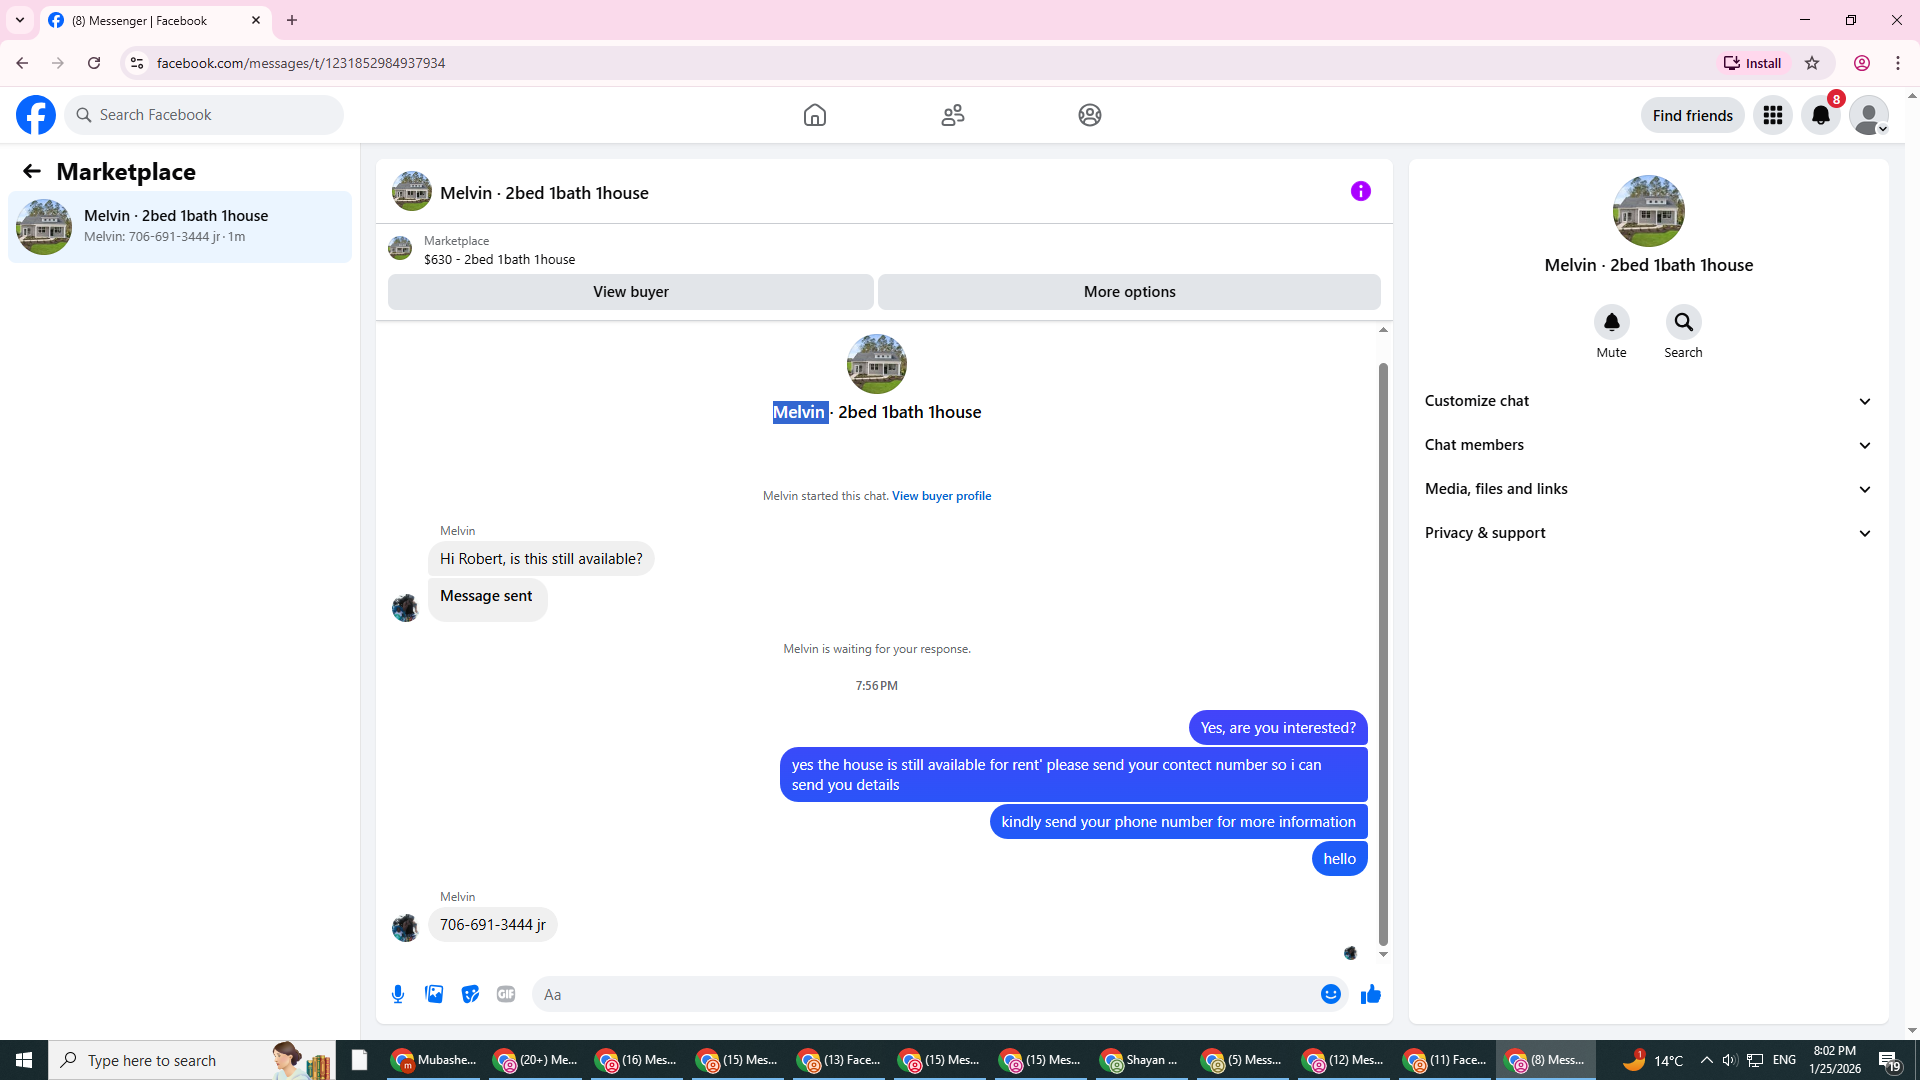The height and width of the screenshot is (1080, 1920).
Task: Select the Messenger | Facebook browser tab
Action: coord(155,20)
